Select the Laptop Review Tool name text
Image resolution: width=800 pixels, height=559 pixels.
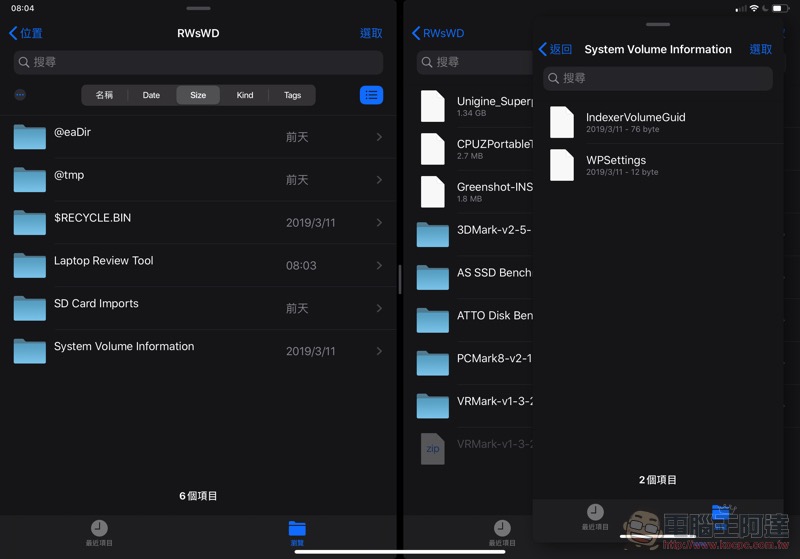(104, 261)
